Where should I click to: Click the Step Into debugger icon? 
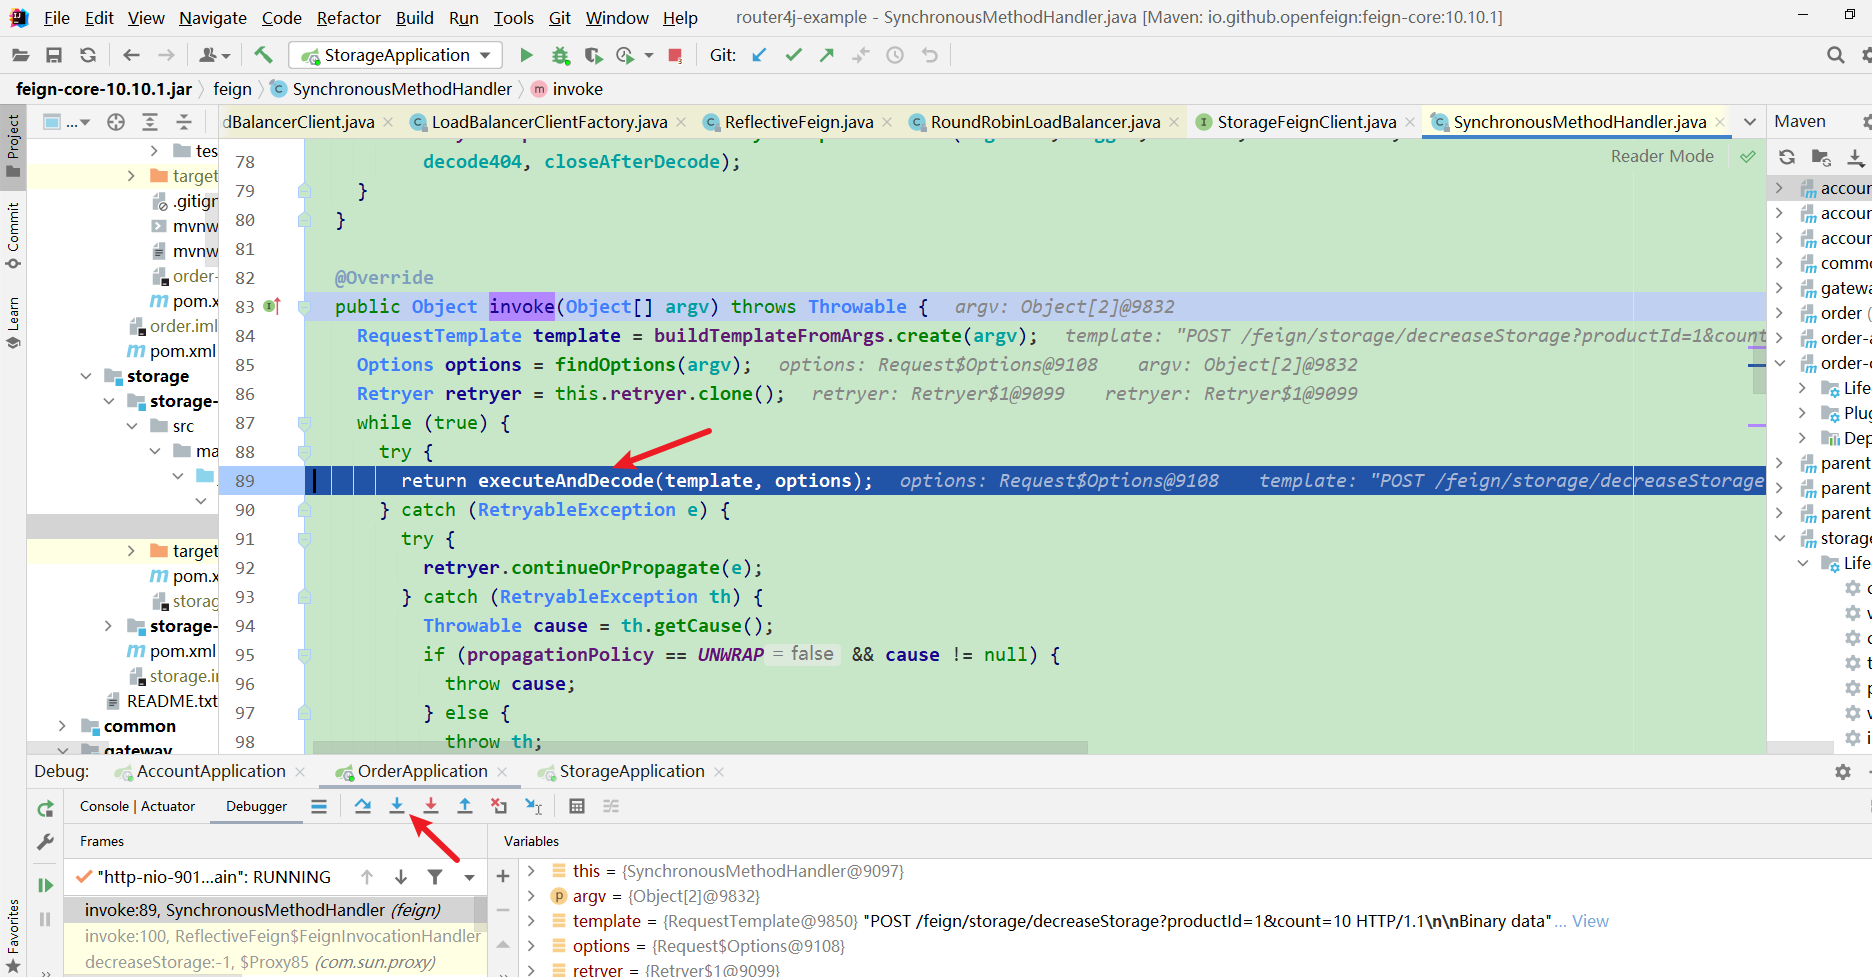coord(396,805)
